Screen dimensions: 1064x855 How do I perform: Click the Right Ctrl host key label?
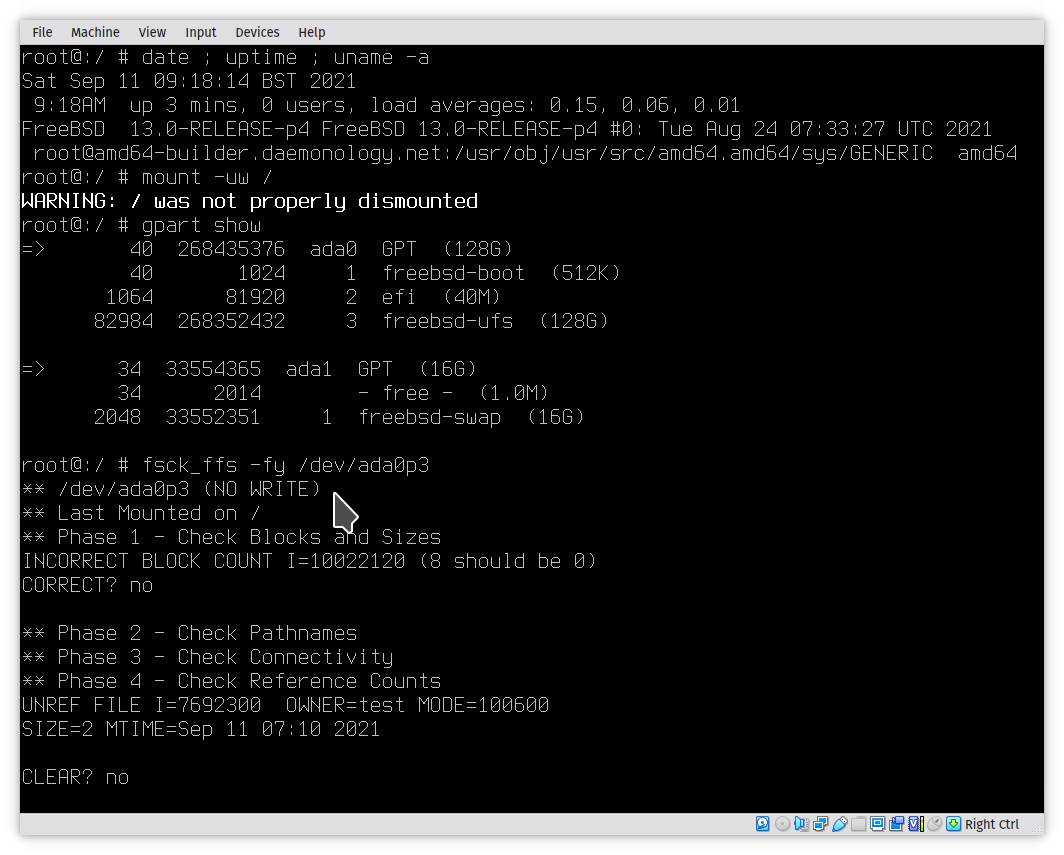click(992, 824)
